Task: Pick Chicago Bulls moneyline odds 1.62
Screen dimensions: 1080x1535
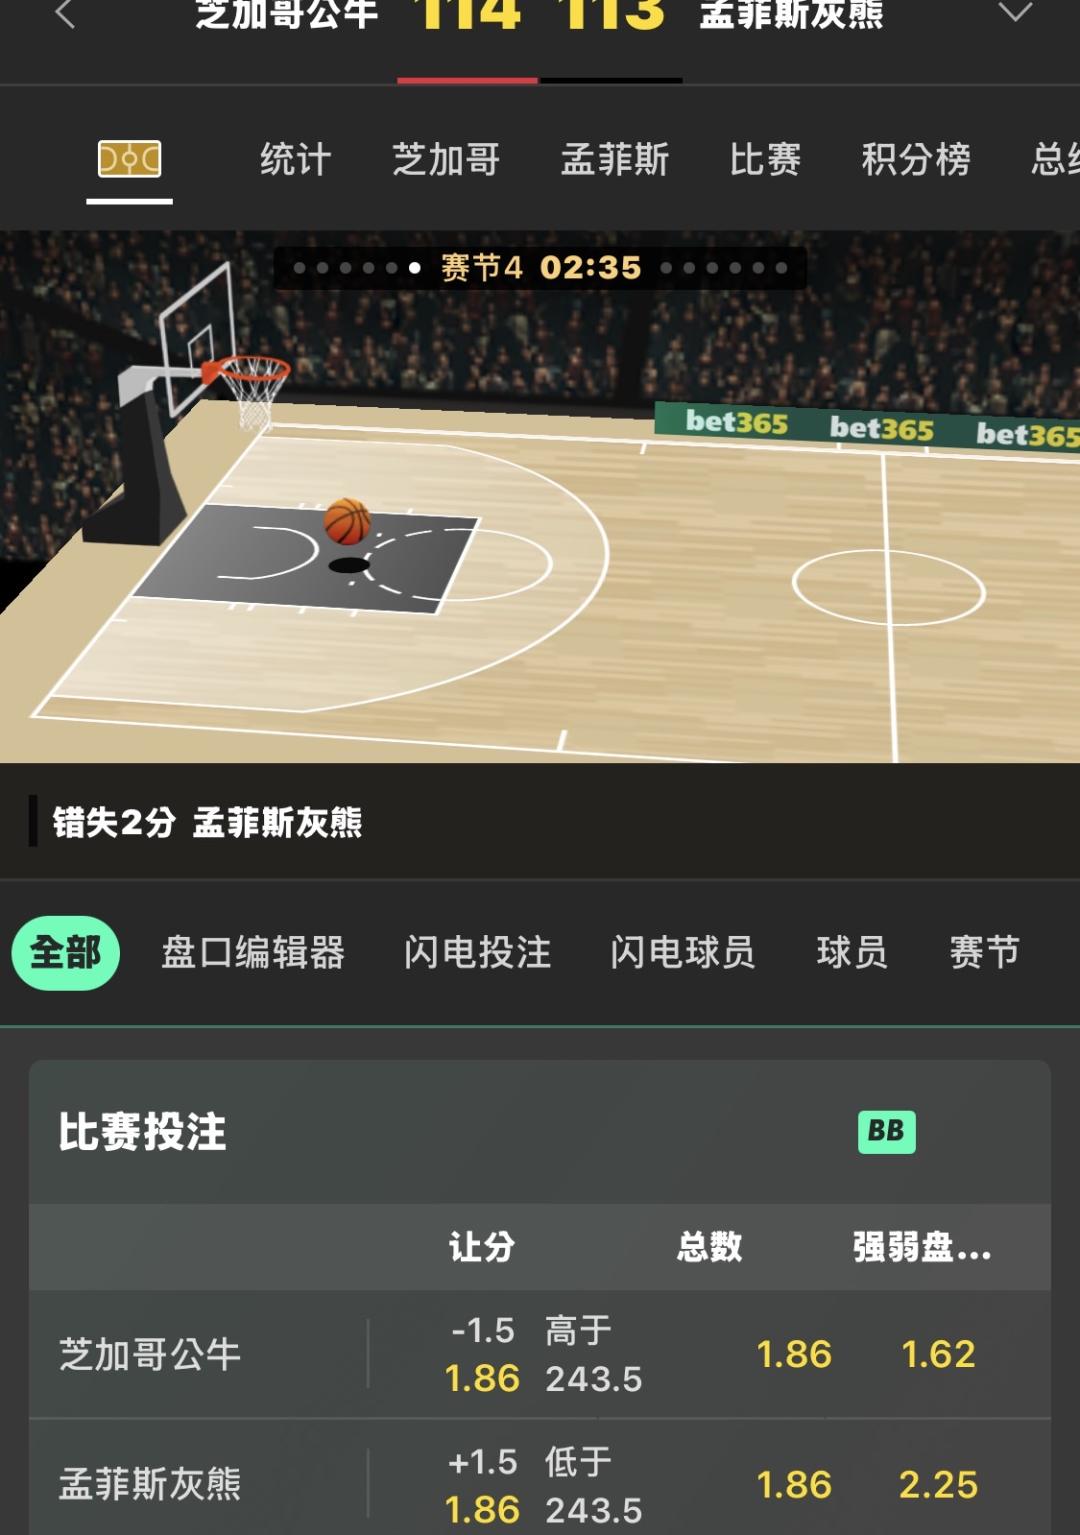Action: 938,1354
